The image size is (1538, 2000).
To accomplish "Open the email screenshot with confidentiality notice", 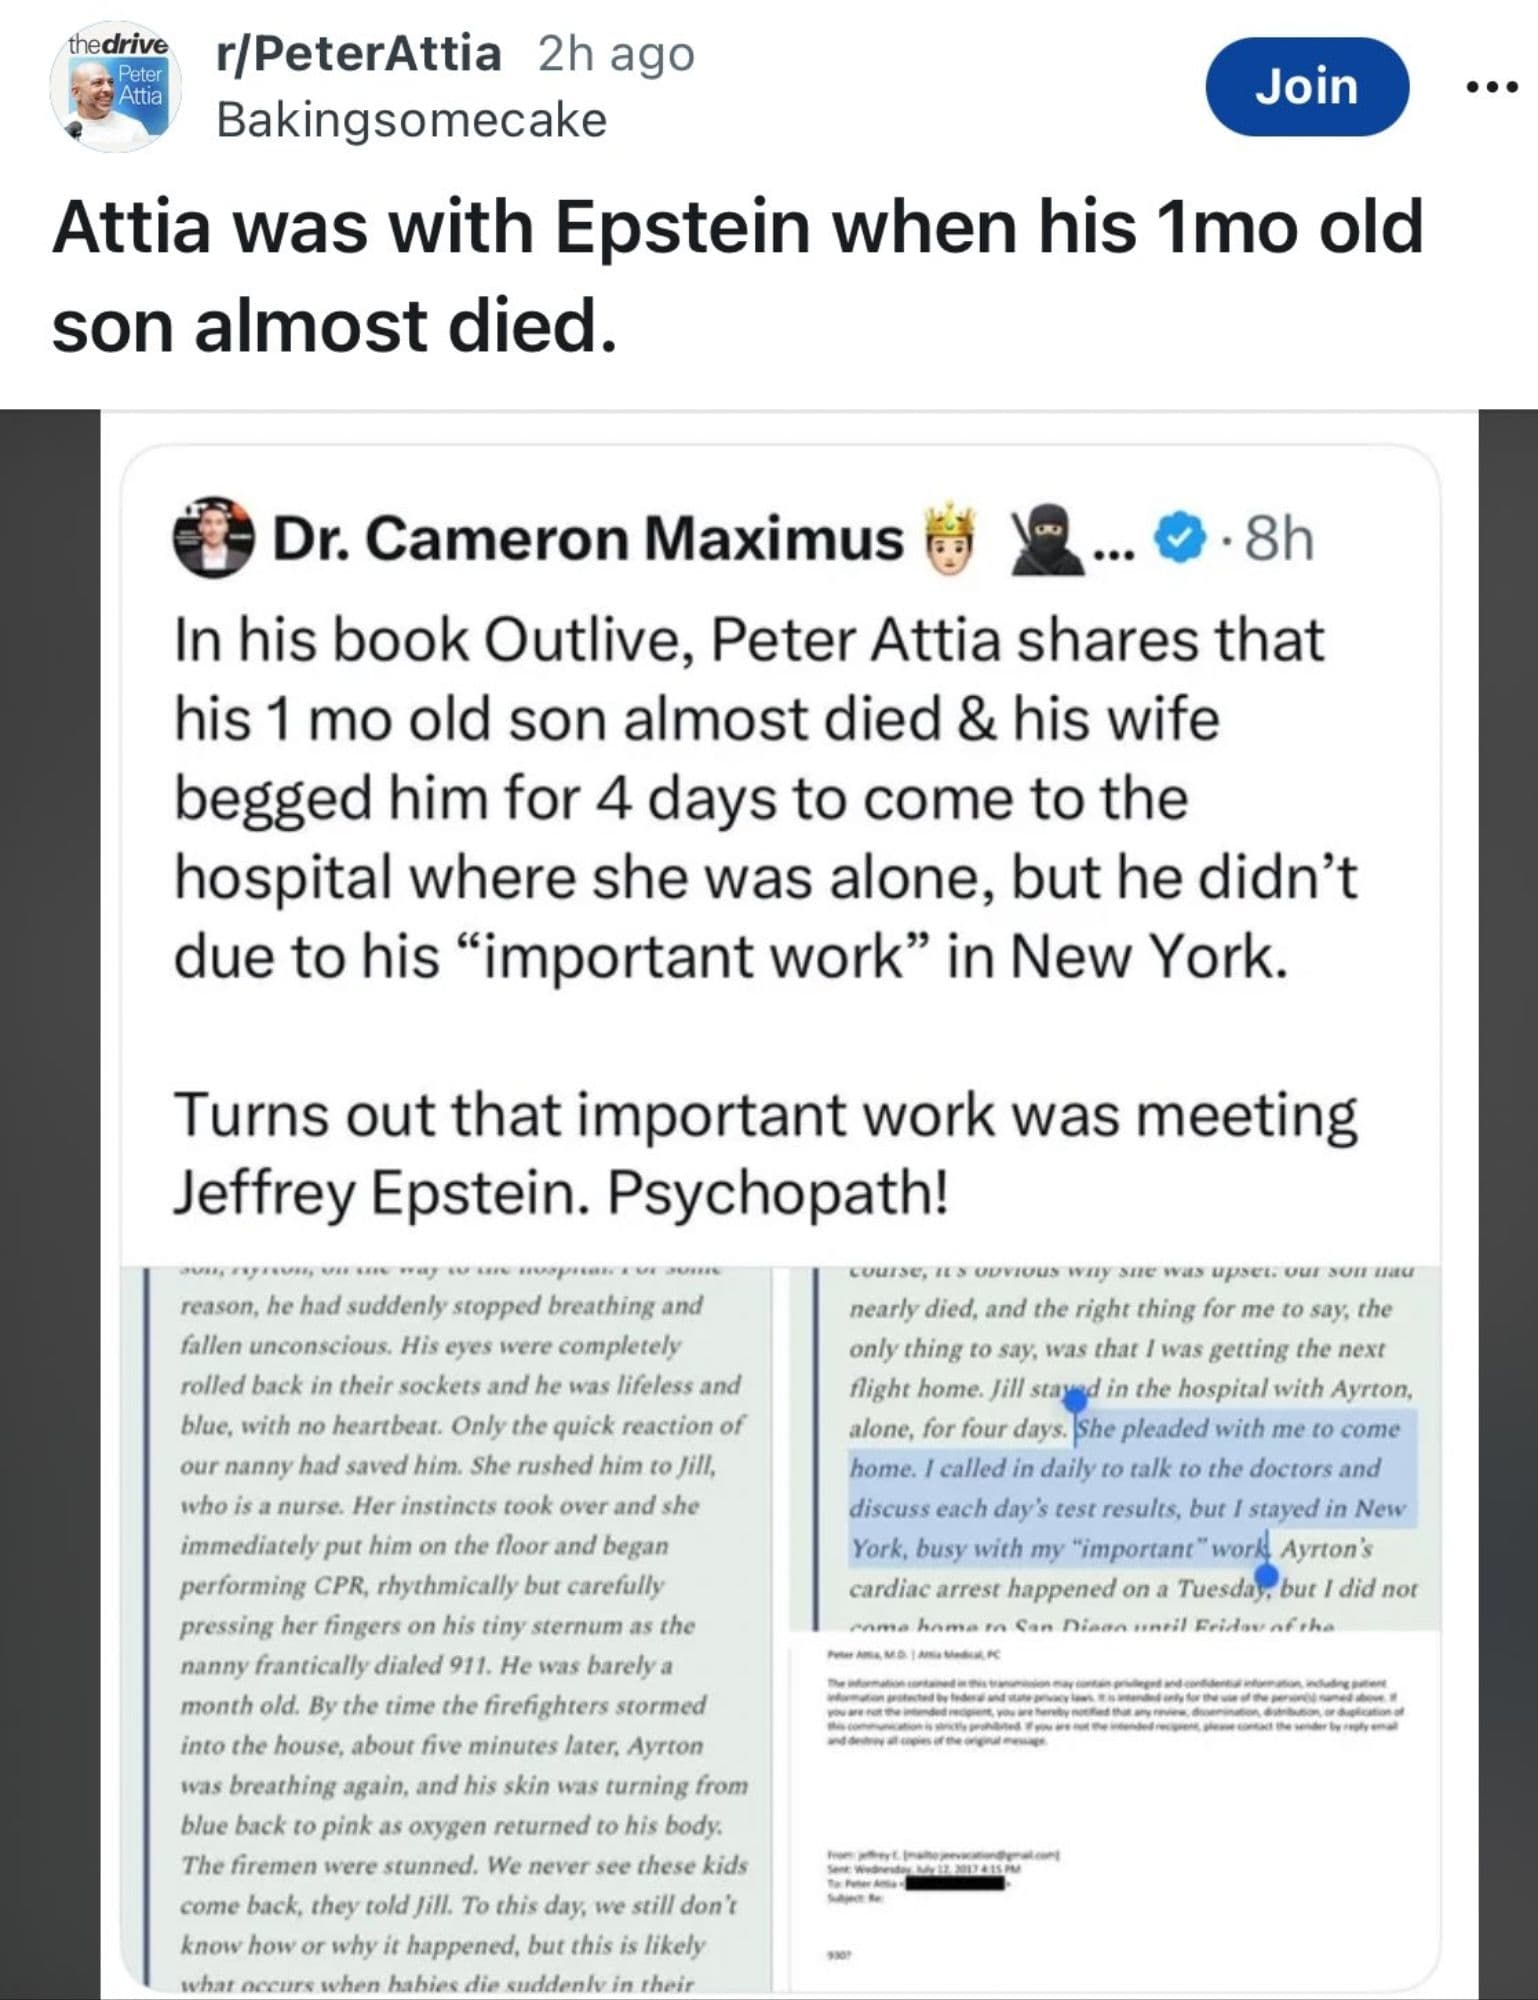I will (x=1115, y=1800).
